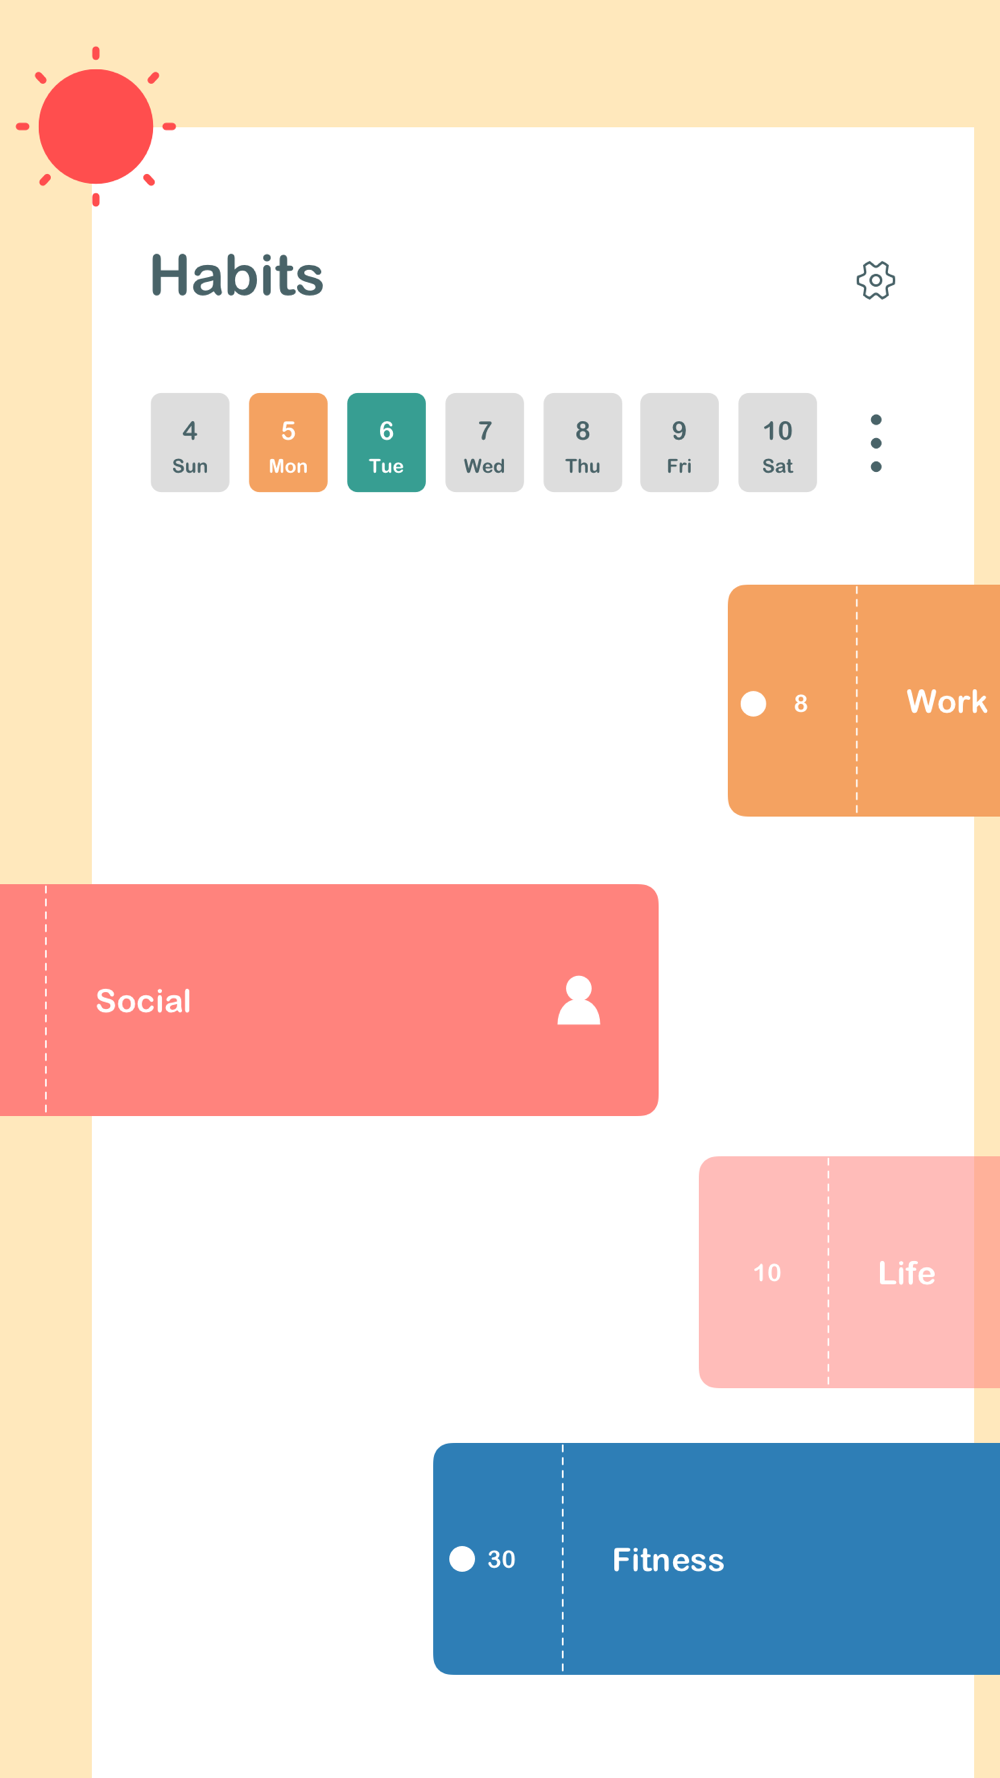Toggle the white circle on Fitness card
This screenshot has height=1778, width=1000.
tap(462, 1559)
